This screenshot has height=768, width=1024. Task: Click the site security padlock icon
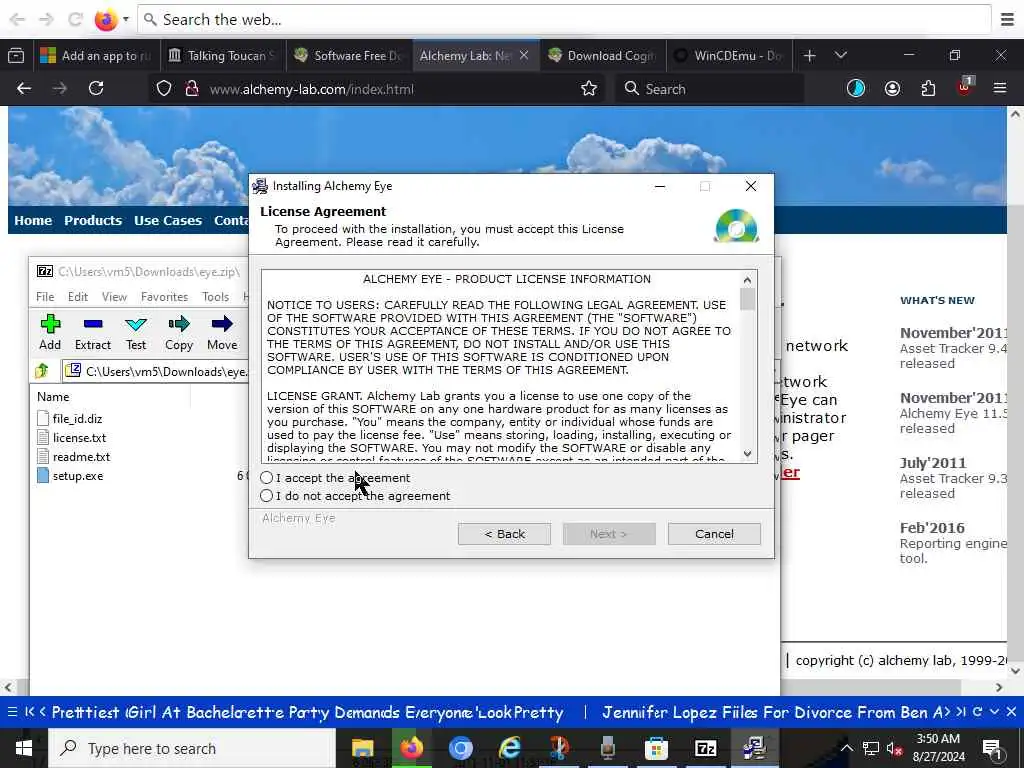coord(191,88)
